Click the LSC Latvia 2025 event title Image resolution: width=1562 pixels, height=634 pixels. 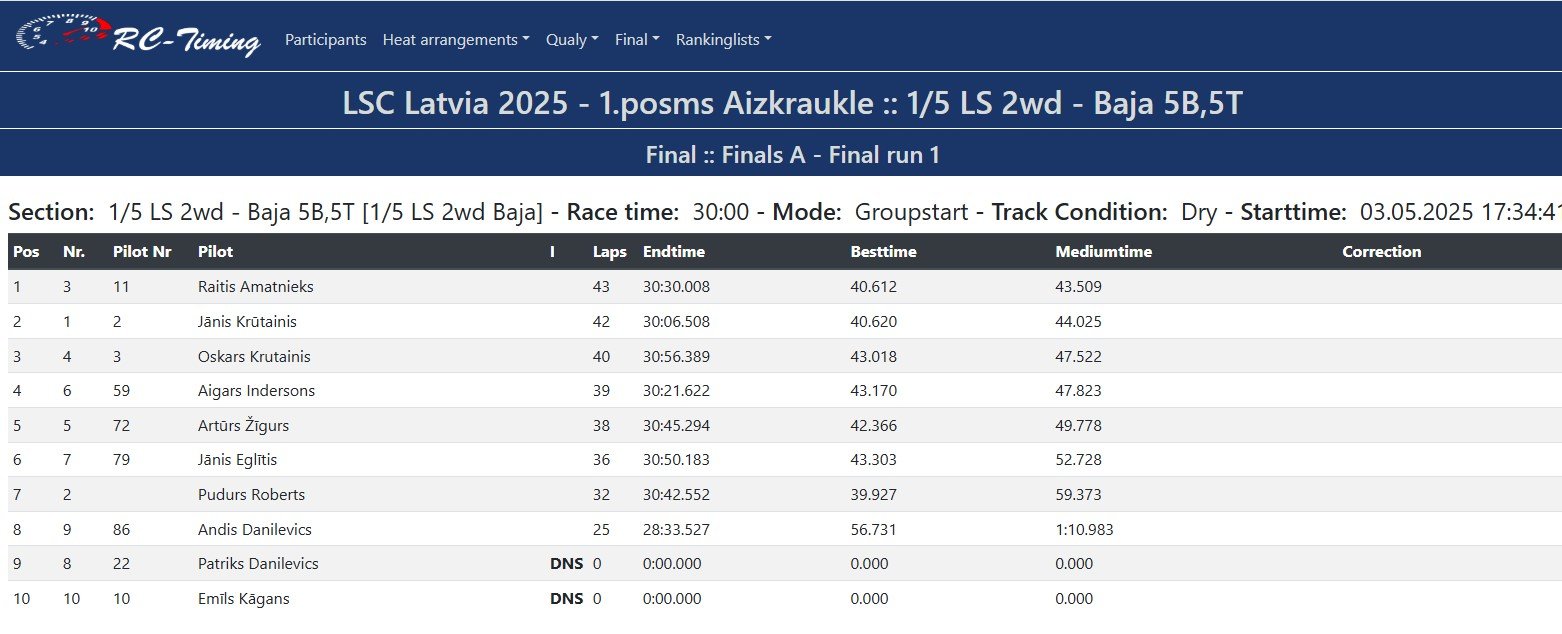coord(792,103)
